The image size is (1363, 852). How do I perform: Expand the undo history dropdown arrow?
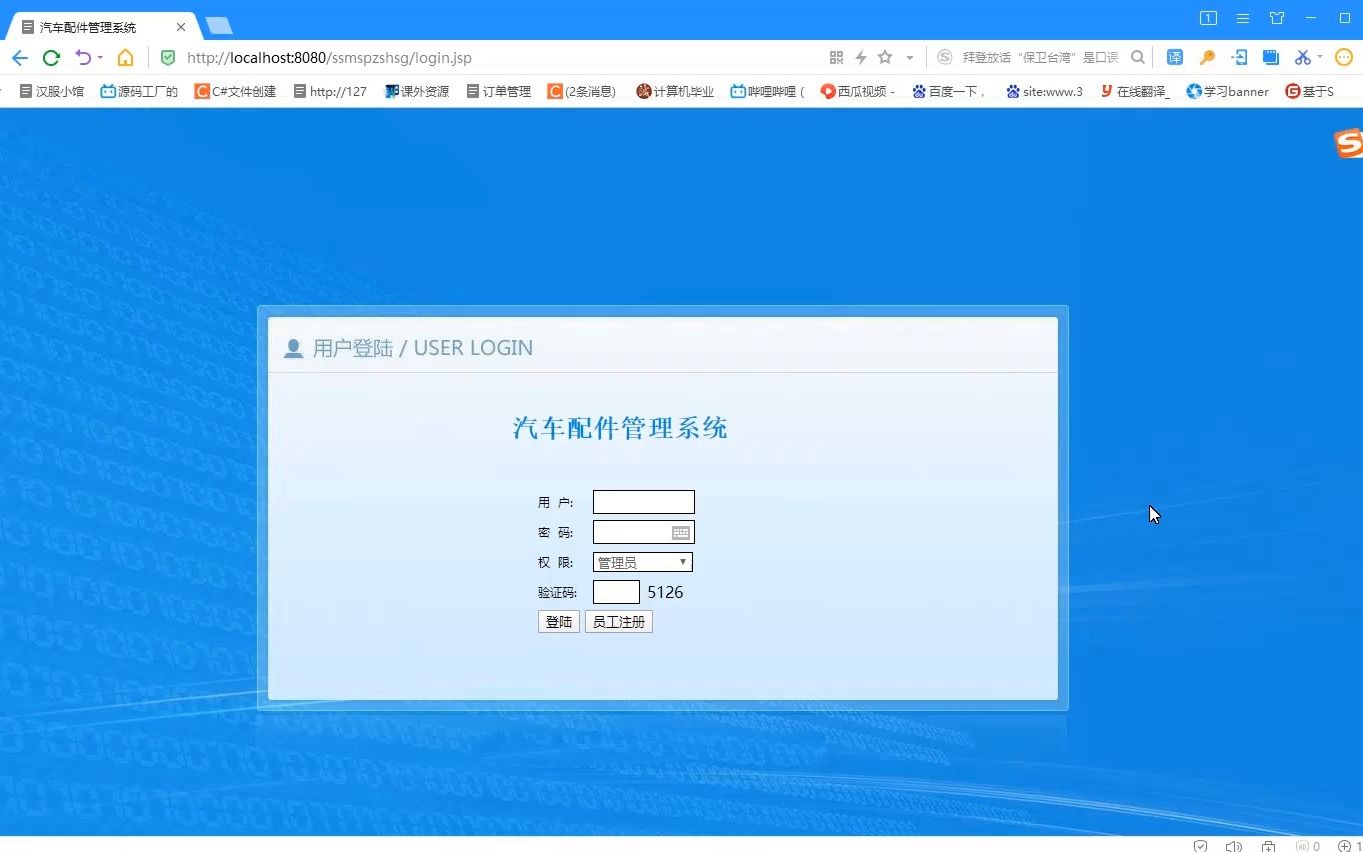[x=100, y=57]
